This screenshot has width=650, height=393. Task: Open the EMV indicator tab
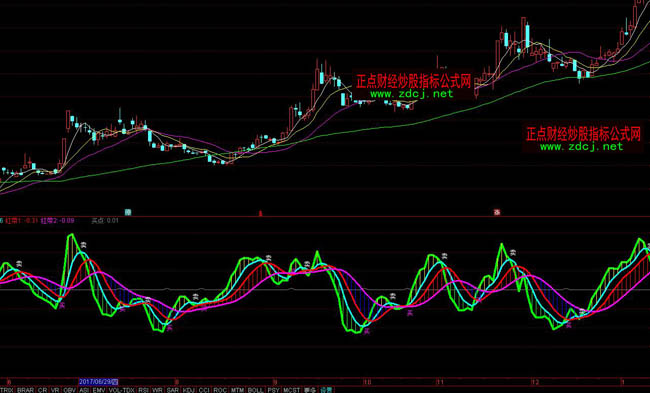pos(99,390)
